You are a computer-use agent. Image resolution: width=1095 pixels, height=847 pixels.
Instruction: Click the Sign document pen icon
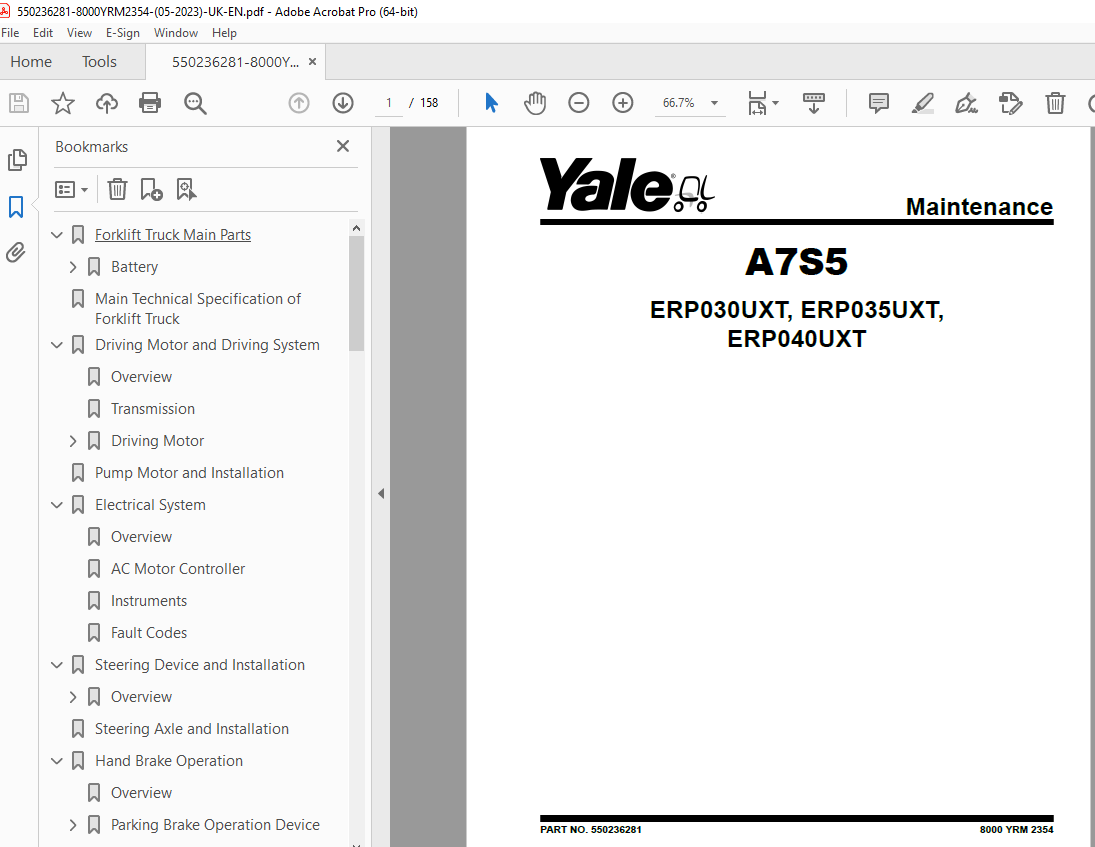point(967,103)
